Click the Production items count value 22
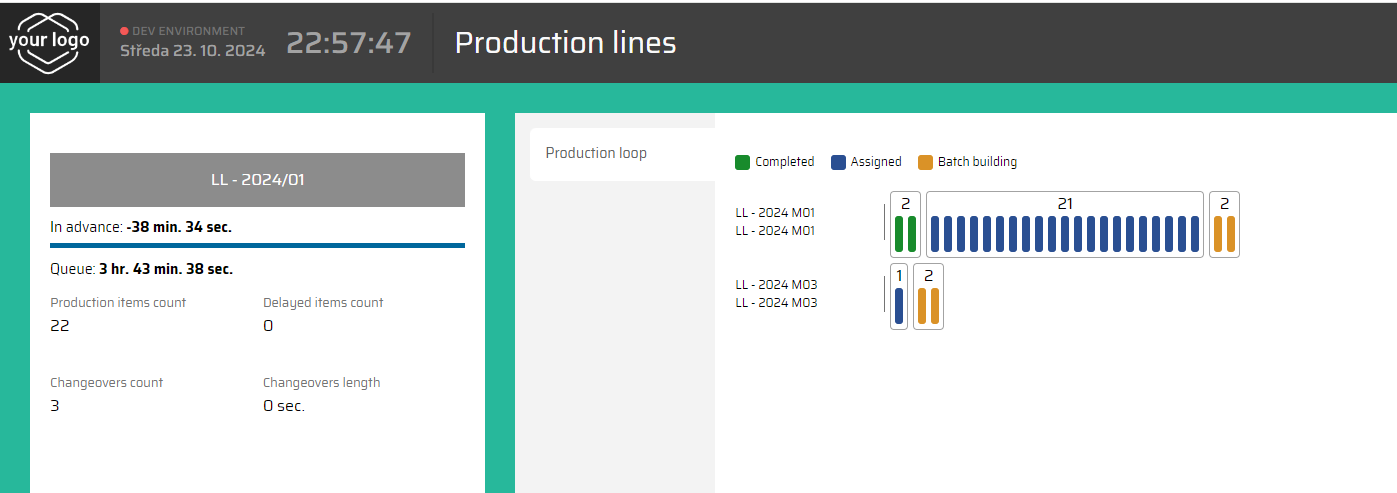 pyautogui.click(x=60, y=326)
